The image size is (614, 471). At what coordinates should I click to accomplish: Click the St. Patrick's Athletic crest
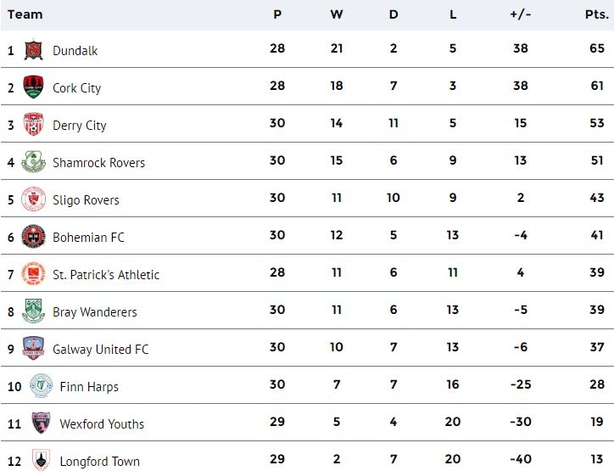pos(33,273)
